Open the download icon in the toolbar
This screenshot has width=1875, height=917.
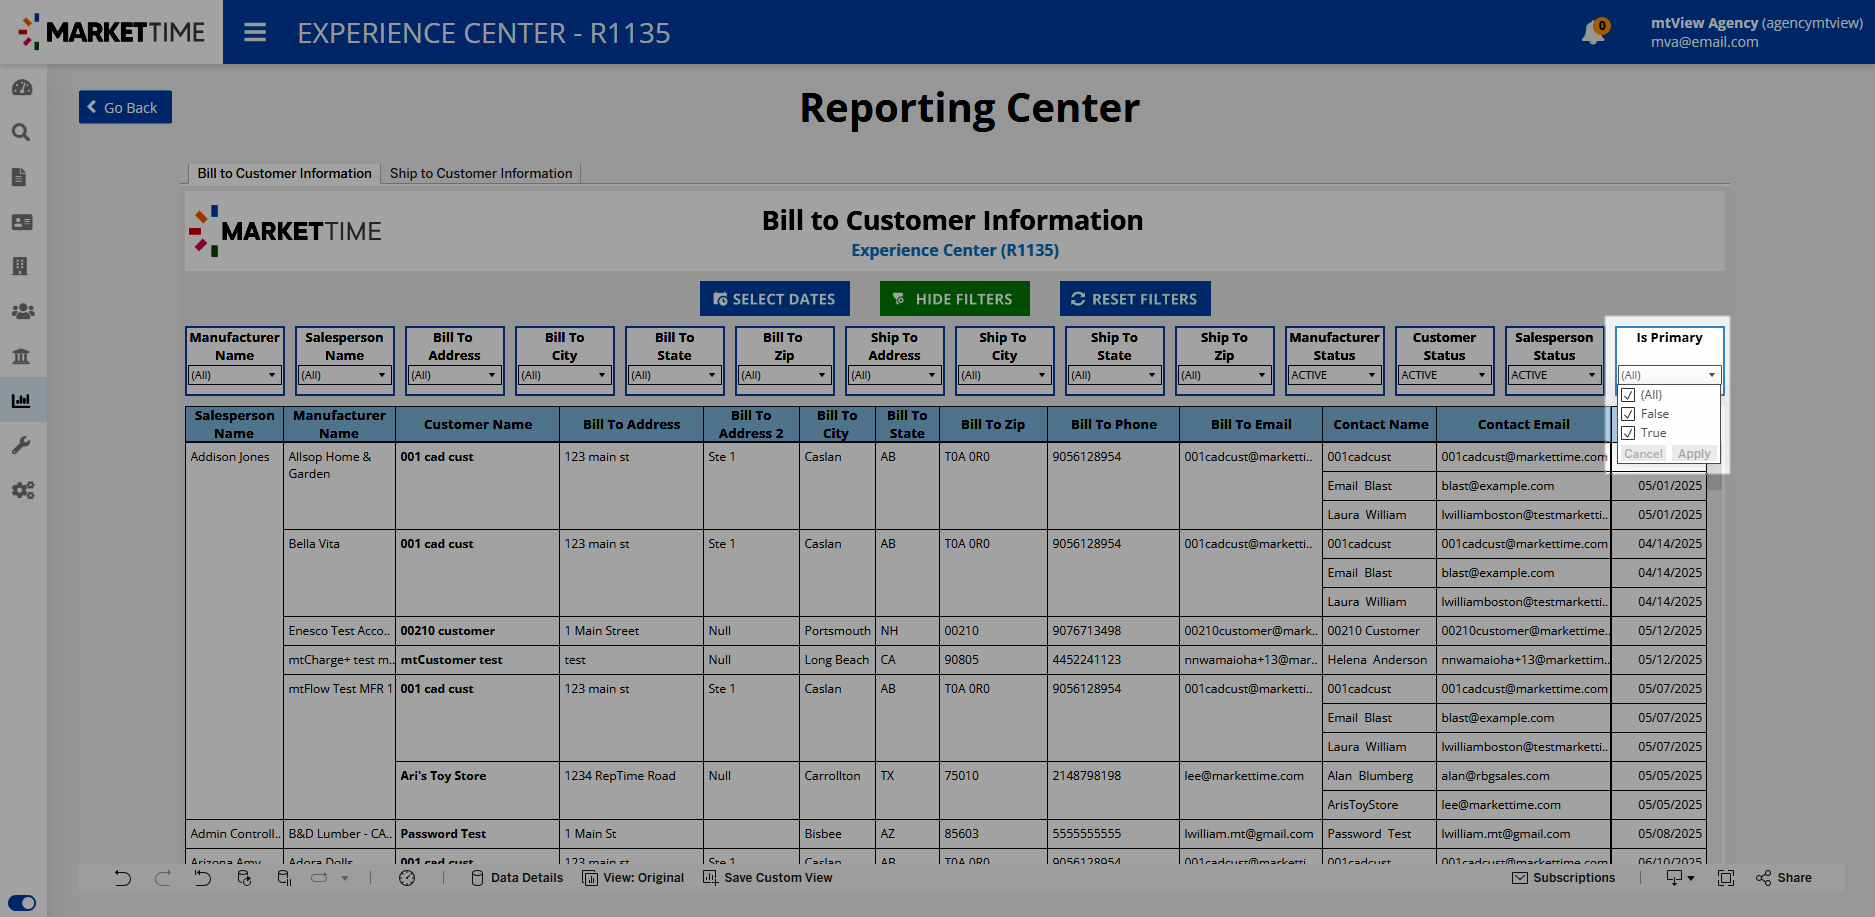(x=1680, y=878)
